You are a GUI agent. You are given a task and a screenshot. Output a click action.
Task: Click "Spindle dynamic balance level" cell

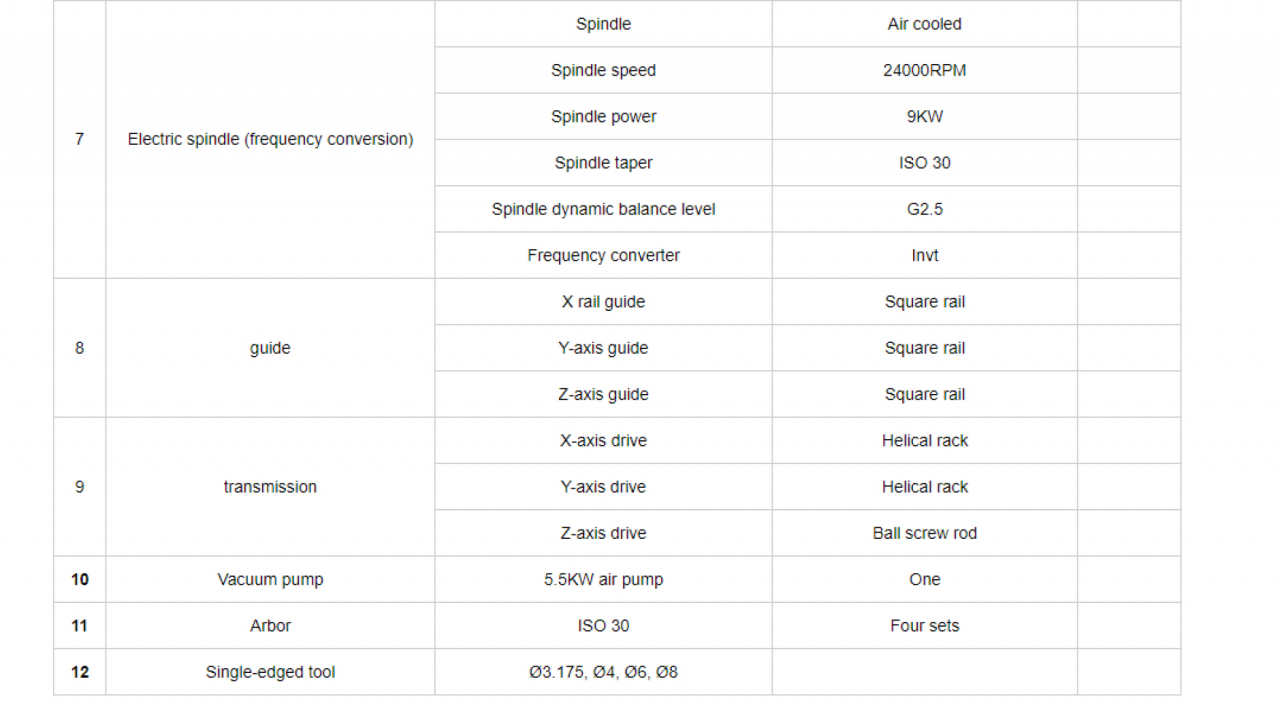point(603,209)
